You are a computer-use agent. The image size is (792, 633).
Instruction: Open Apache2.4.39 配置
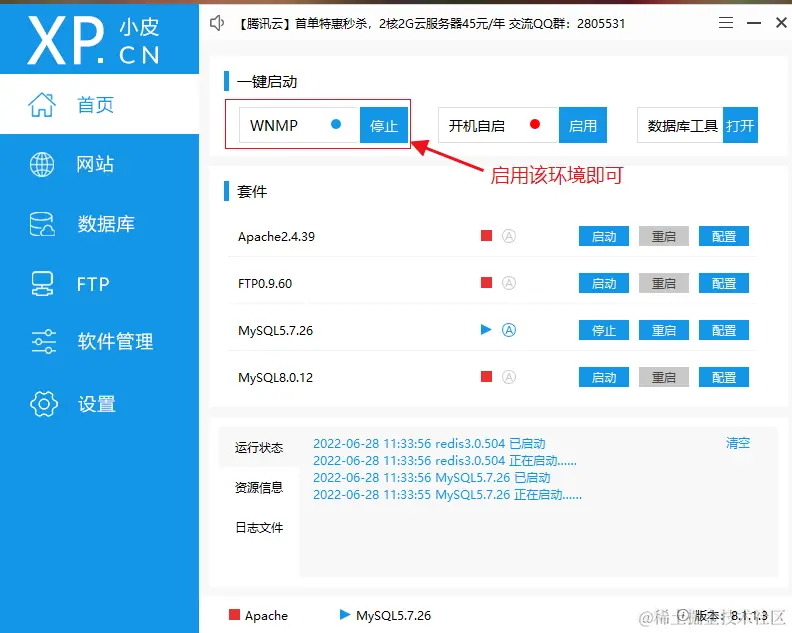(724, 236)
